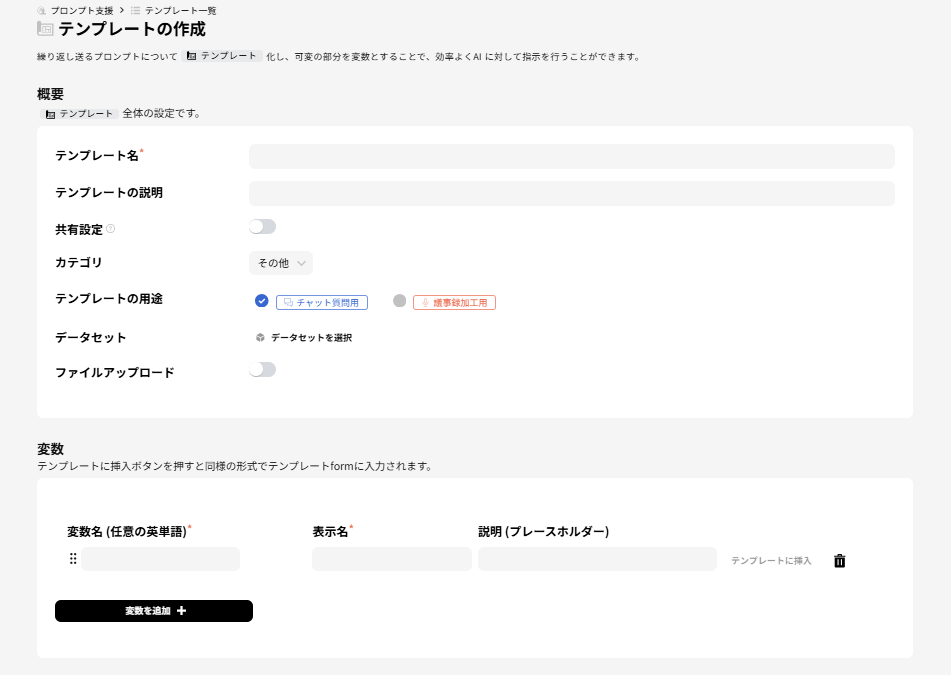Click the trash icon in the variable row

[x=839, y=560]
